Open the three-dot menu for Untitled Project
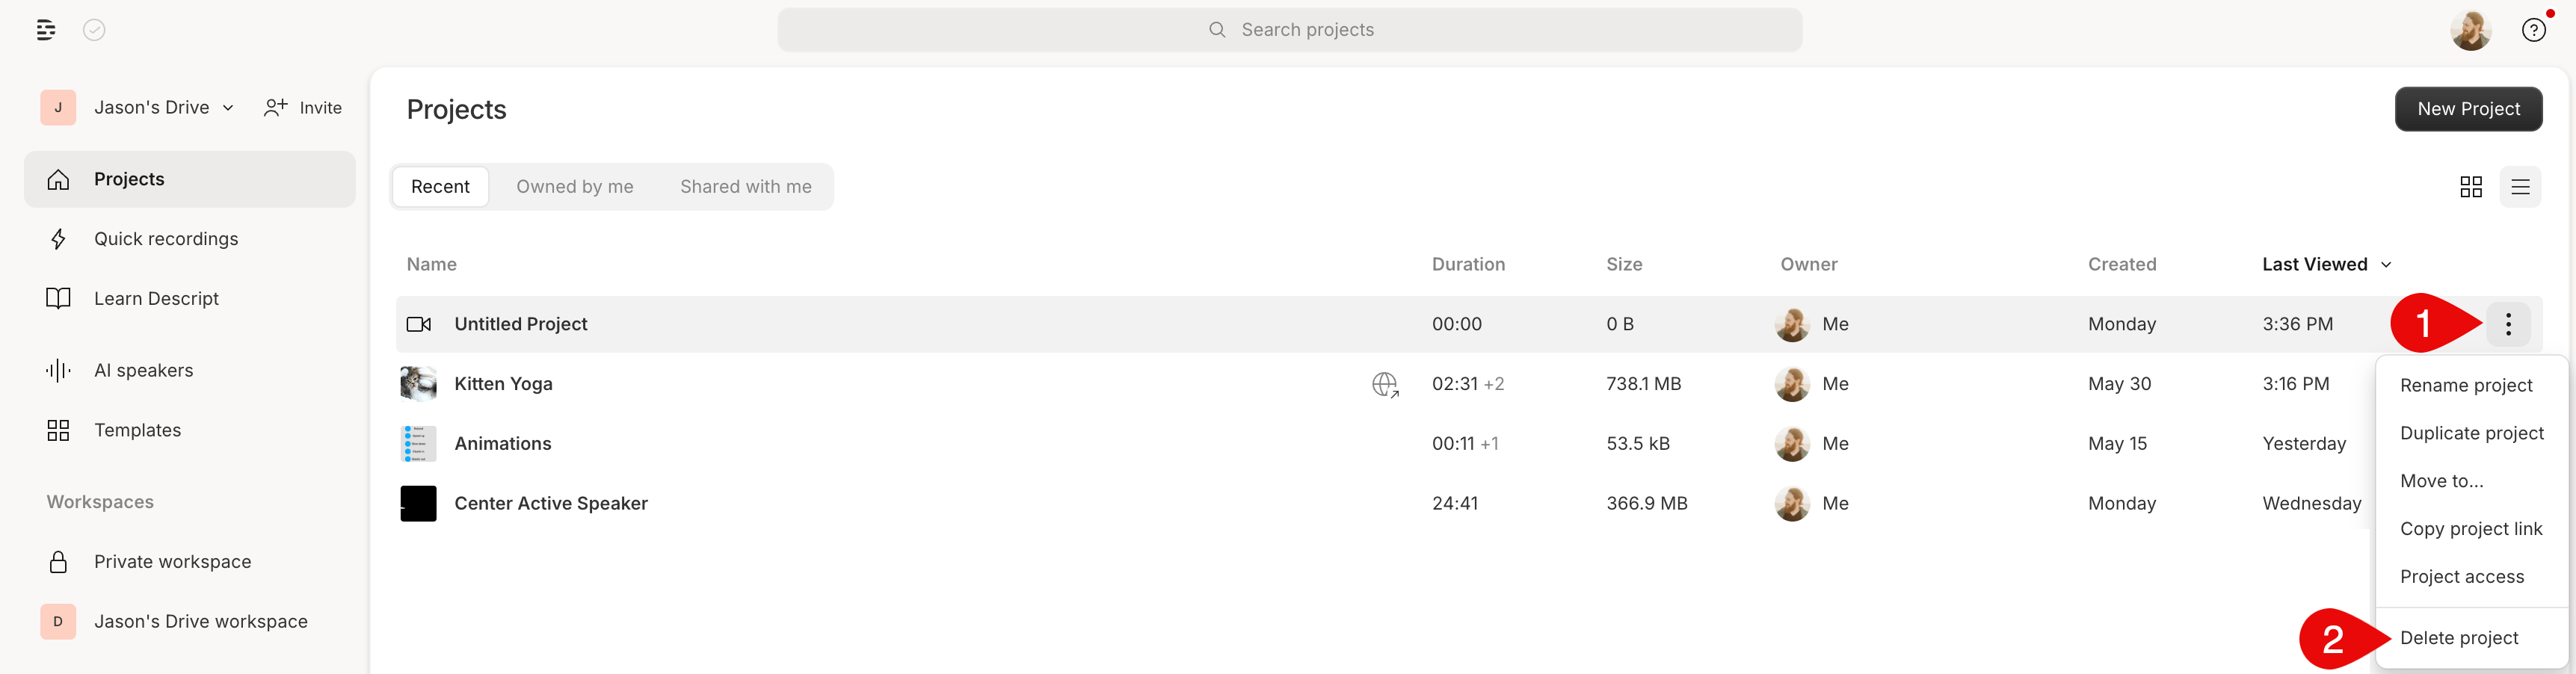The height and width of the screenshot is (674, 2576). (x=2508, y=324)
